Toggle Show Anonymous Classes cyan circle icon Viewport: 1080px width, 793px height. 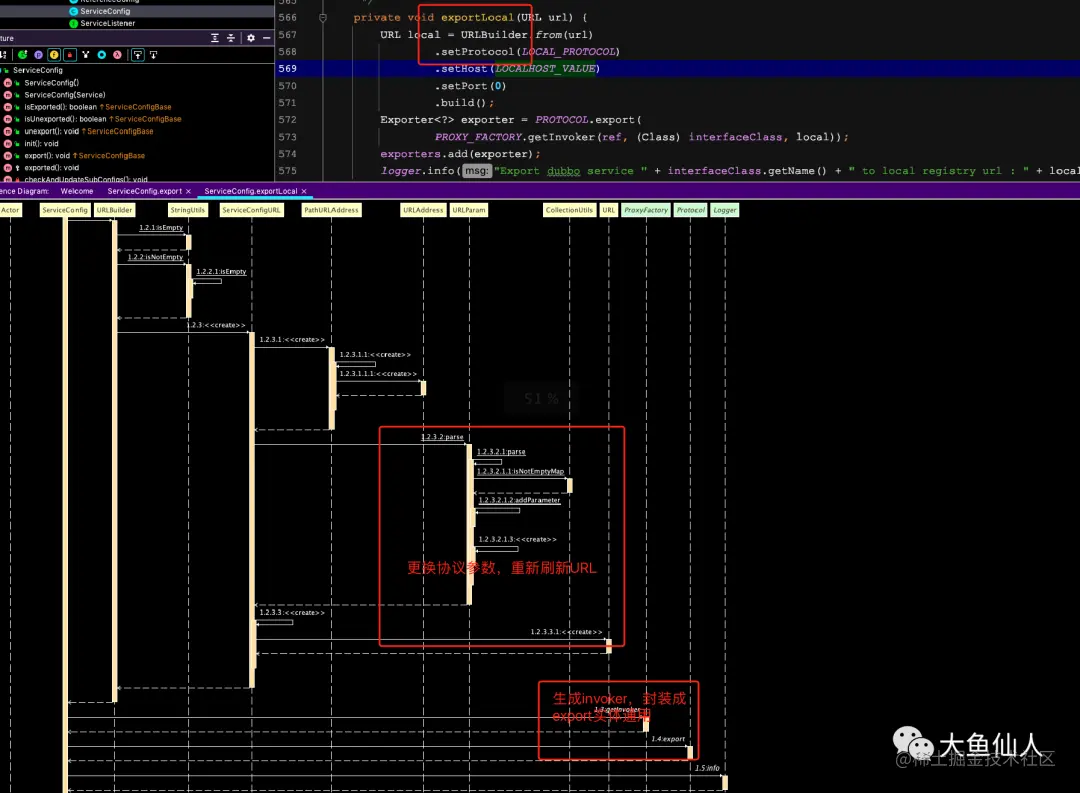click(x=101, y=54)
